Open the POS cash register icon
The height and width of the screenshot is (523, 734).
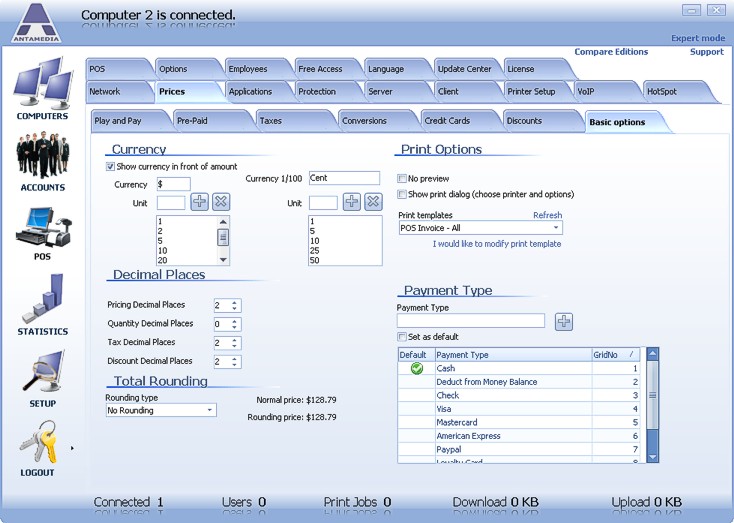[x=42, y=228]
